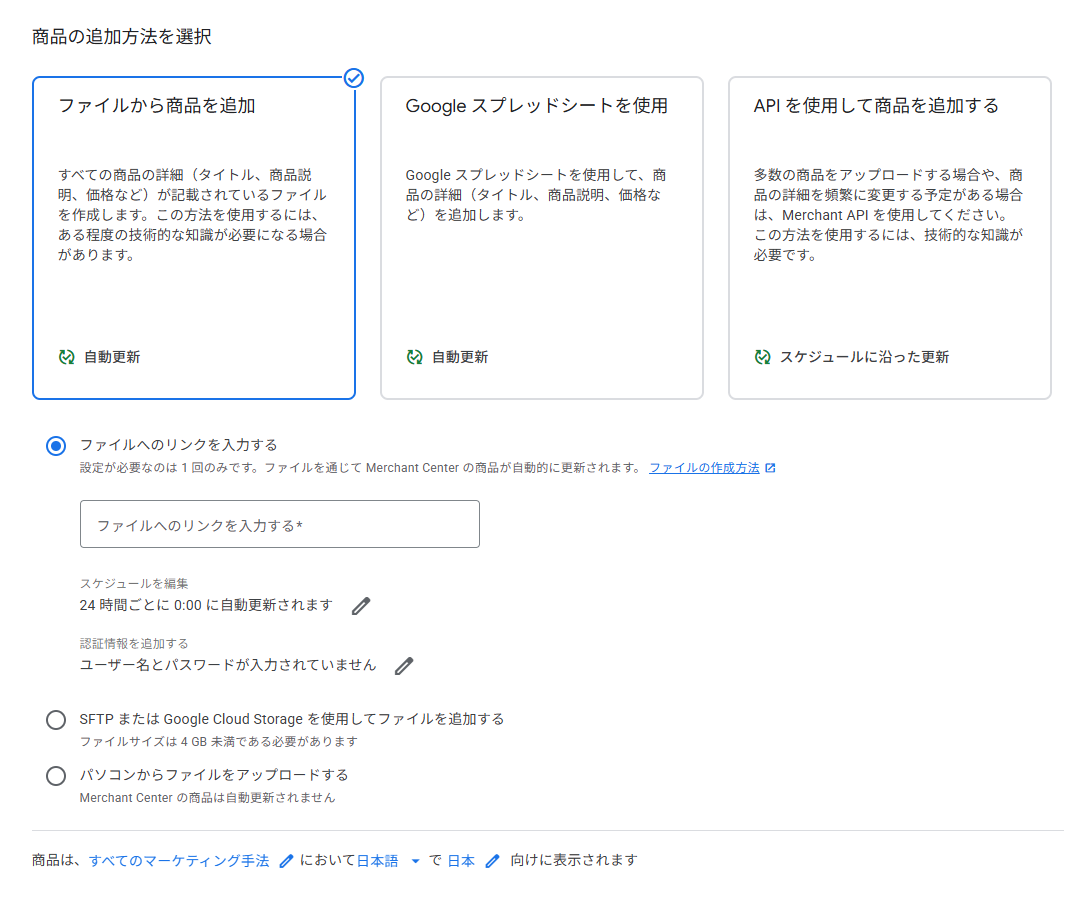The width and height of the screenshot is (1082, 901).
Task: Click スケジュールに沿った更新 label in API card
Action: (x=864, y=357)
